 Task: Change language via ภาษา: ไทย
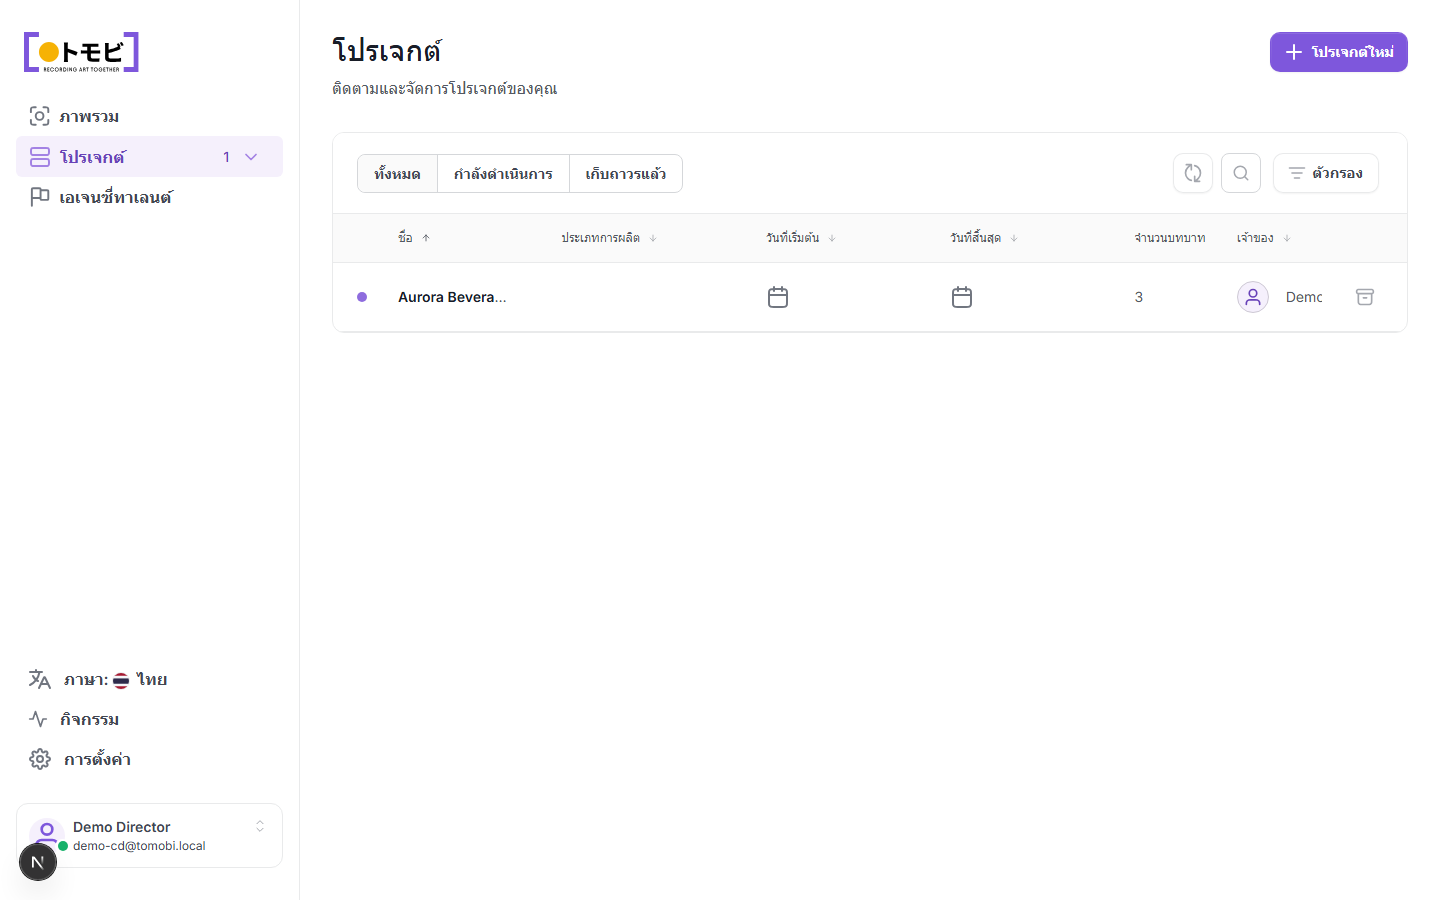[149, 680]
